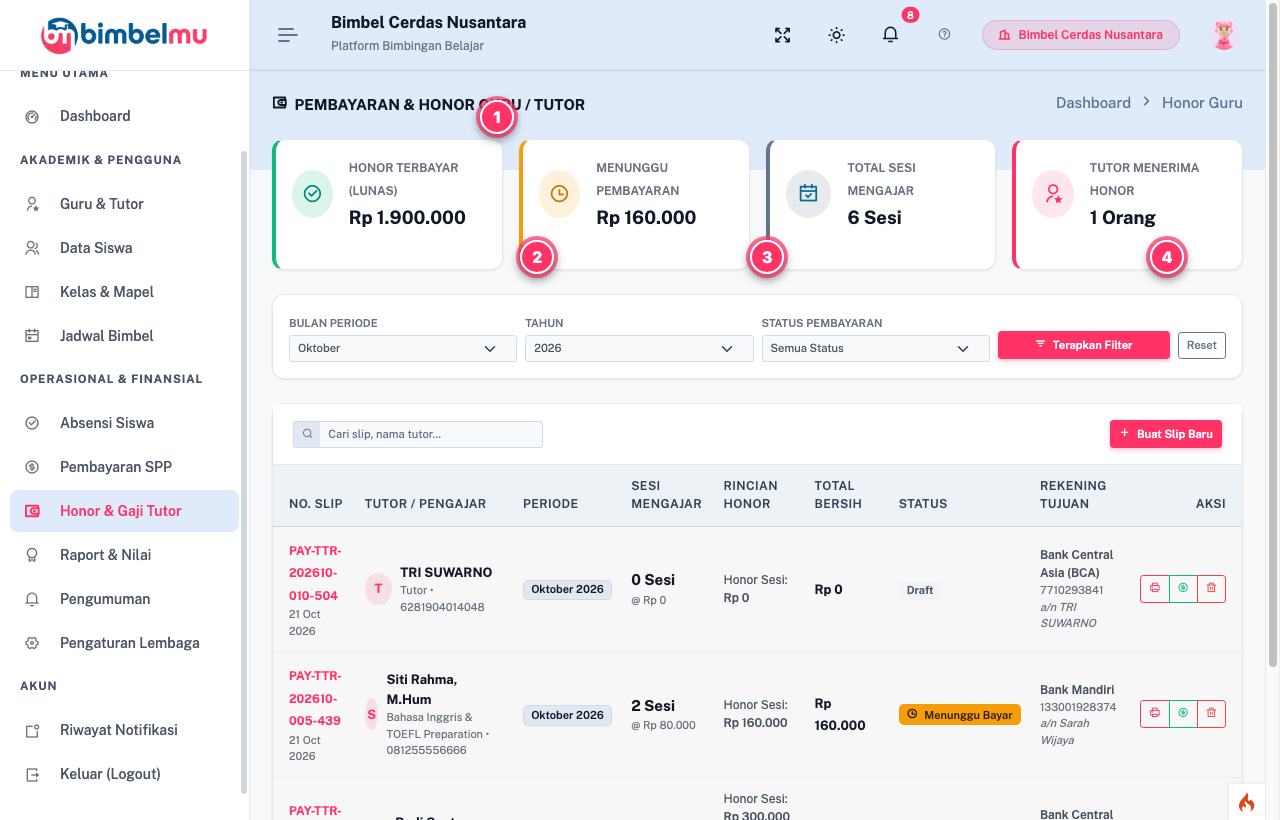Click the Total Sesi Mengajar calendar icon

[808, 194]
